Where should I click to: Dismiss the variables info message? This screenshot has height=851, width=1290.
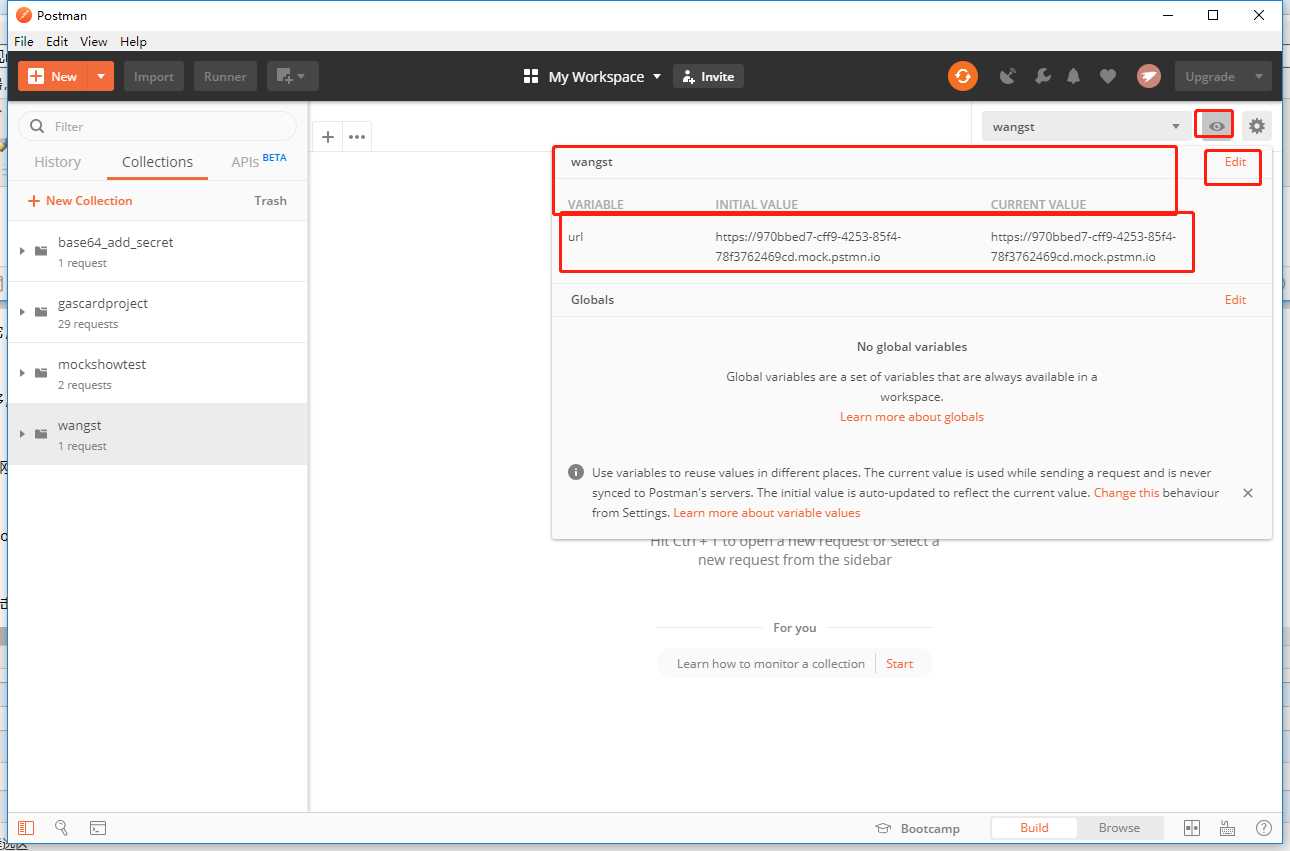click(x=1247, y=493)
